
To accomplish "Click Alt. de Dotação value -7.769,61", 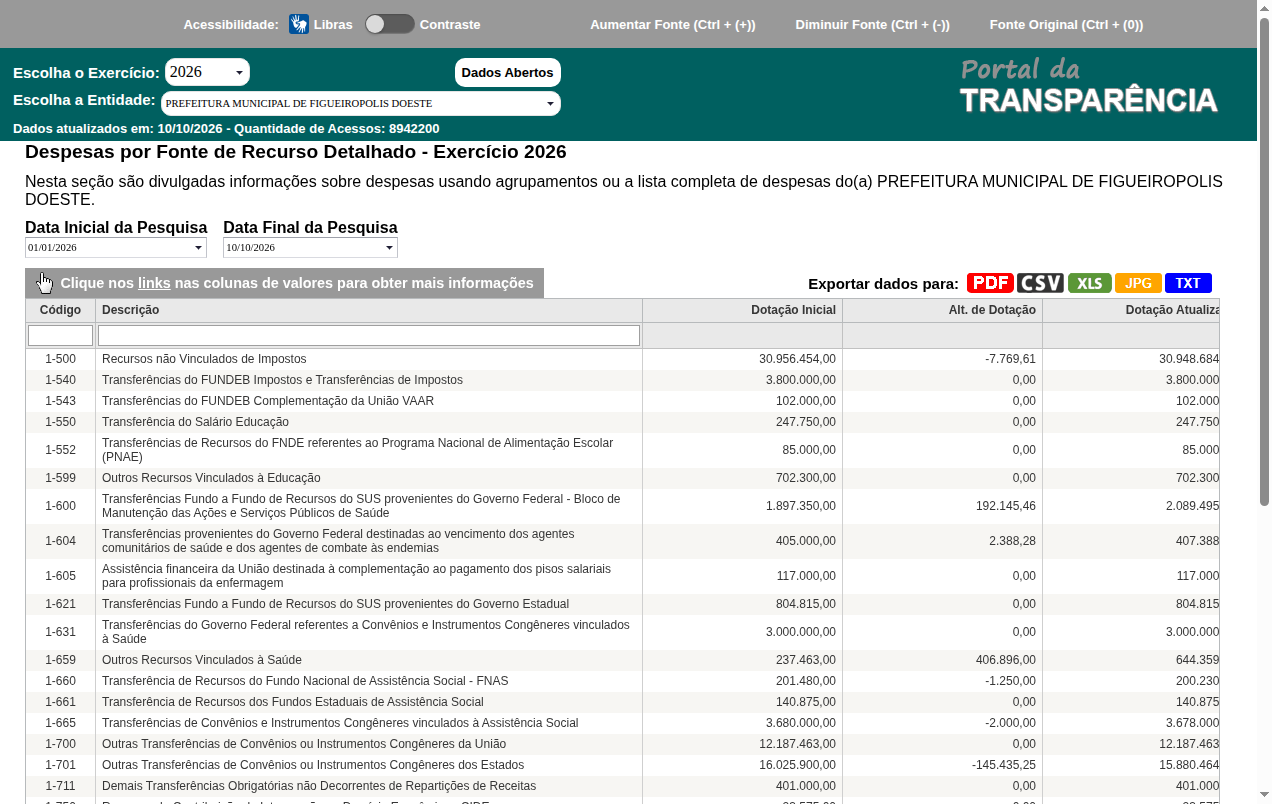I will [x=1010, y=359].
